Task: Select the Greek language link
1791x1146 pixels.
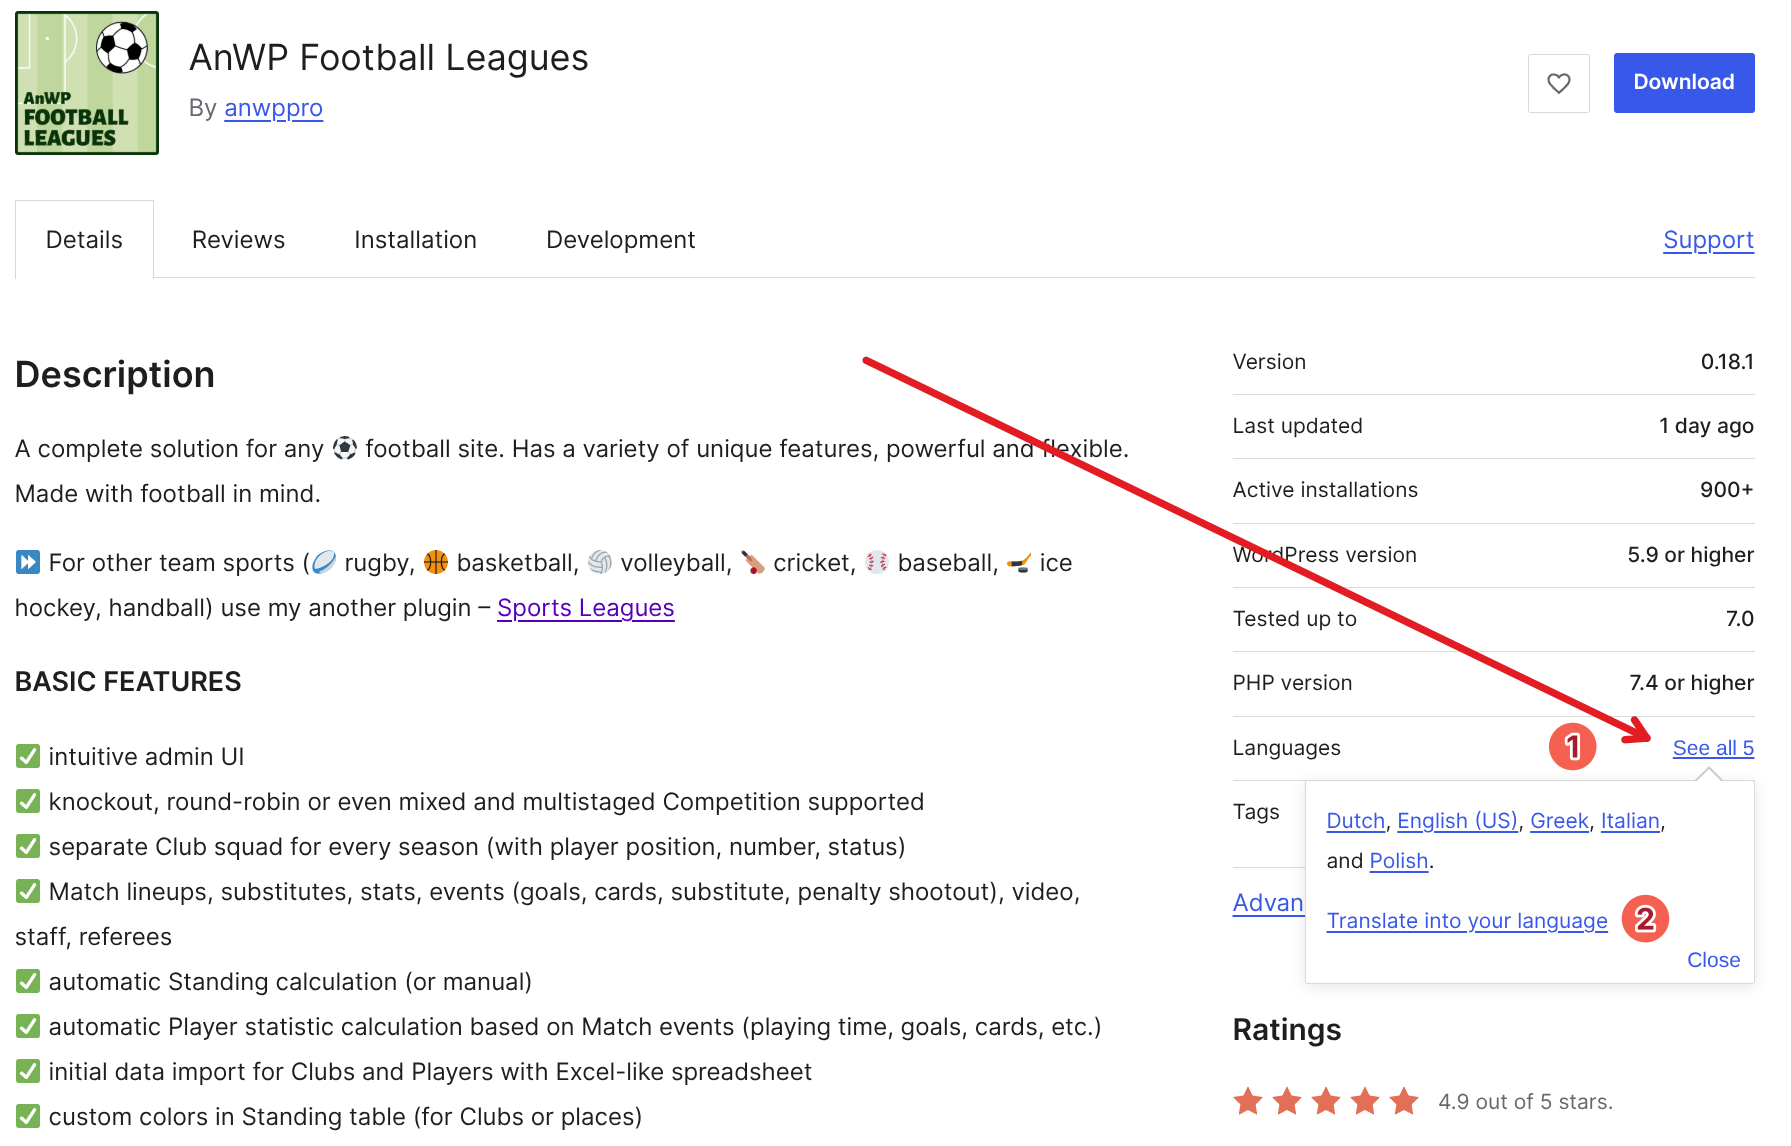Action: pos(1559,821)
